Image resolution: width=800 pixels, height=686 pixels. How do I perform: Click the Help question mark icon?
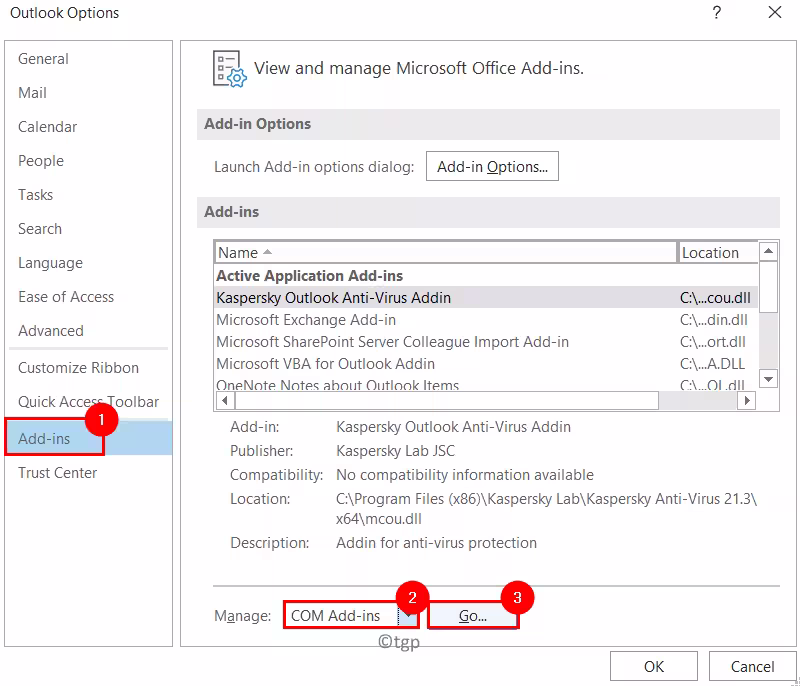[716, 13]
